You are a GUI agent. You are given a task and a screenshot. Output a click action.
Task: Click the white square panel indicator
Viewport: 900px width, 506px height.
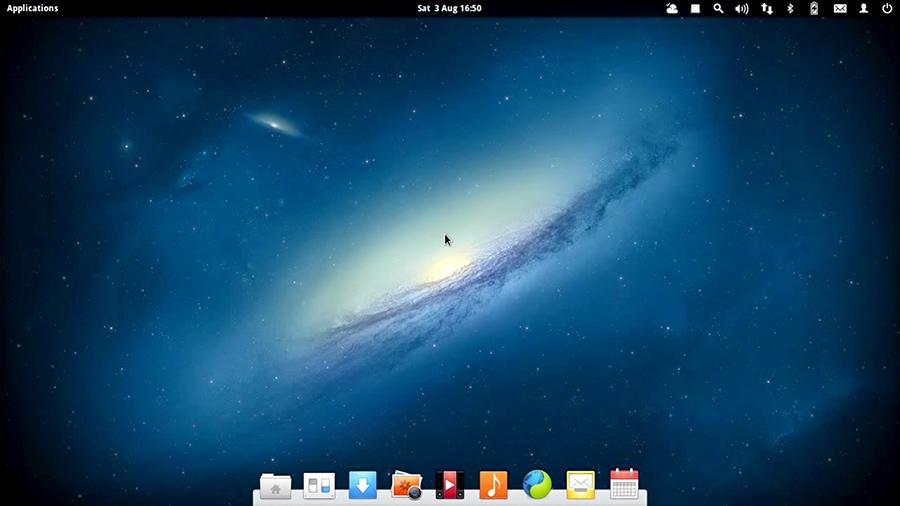[x=696, y=8]
